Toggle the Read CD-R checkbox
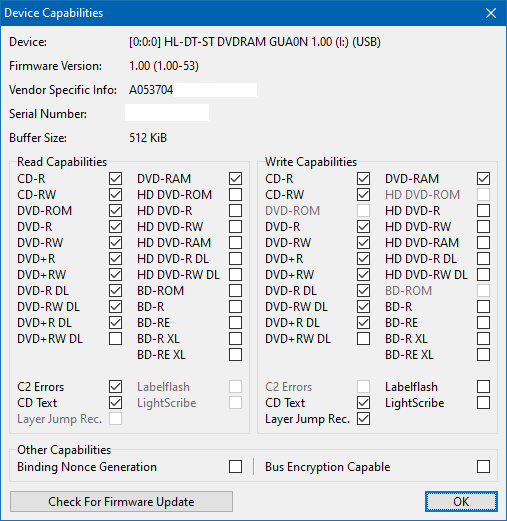507x521 pixels. pos(115,179)
